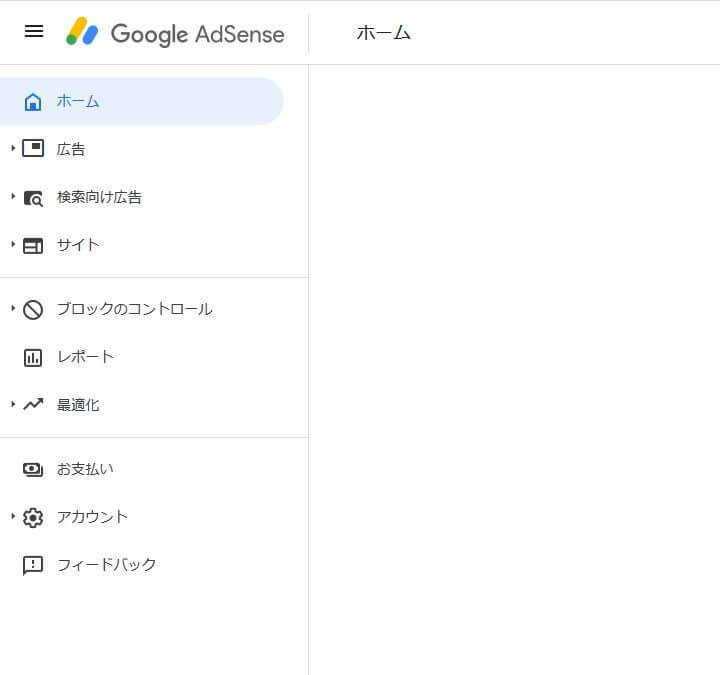Expand the ブロックのコントロール section arrow
Screen dimensions: 720x675
(13, 309)
